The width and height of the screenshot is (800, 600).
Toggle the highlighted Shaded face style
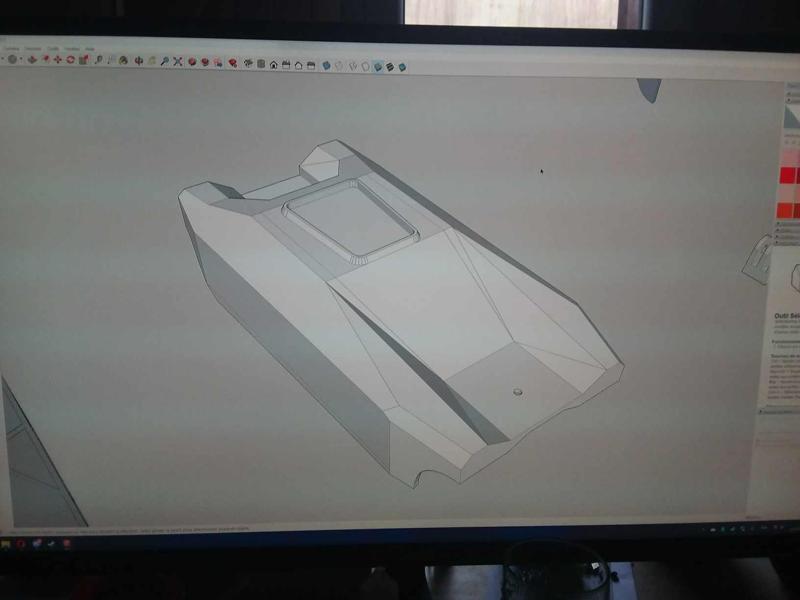[x=378, y=67]
